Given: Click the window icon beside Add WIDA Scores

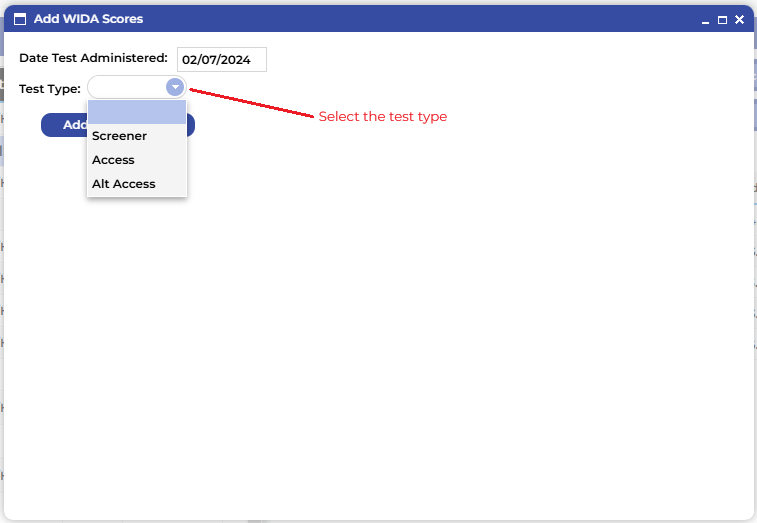Looking at the screenshot, I should point(19,19).
